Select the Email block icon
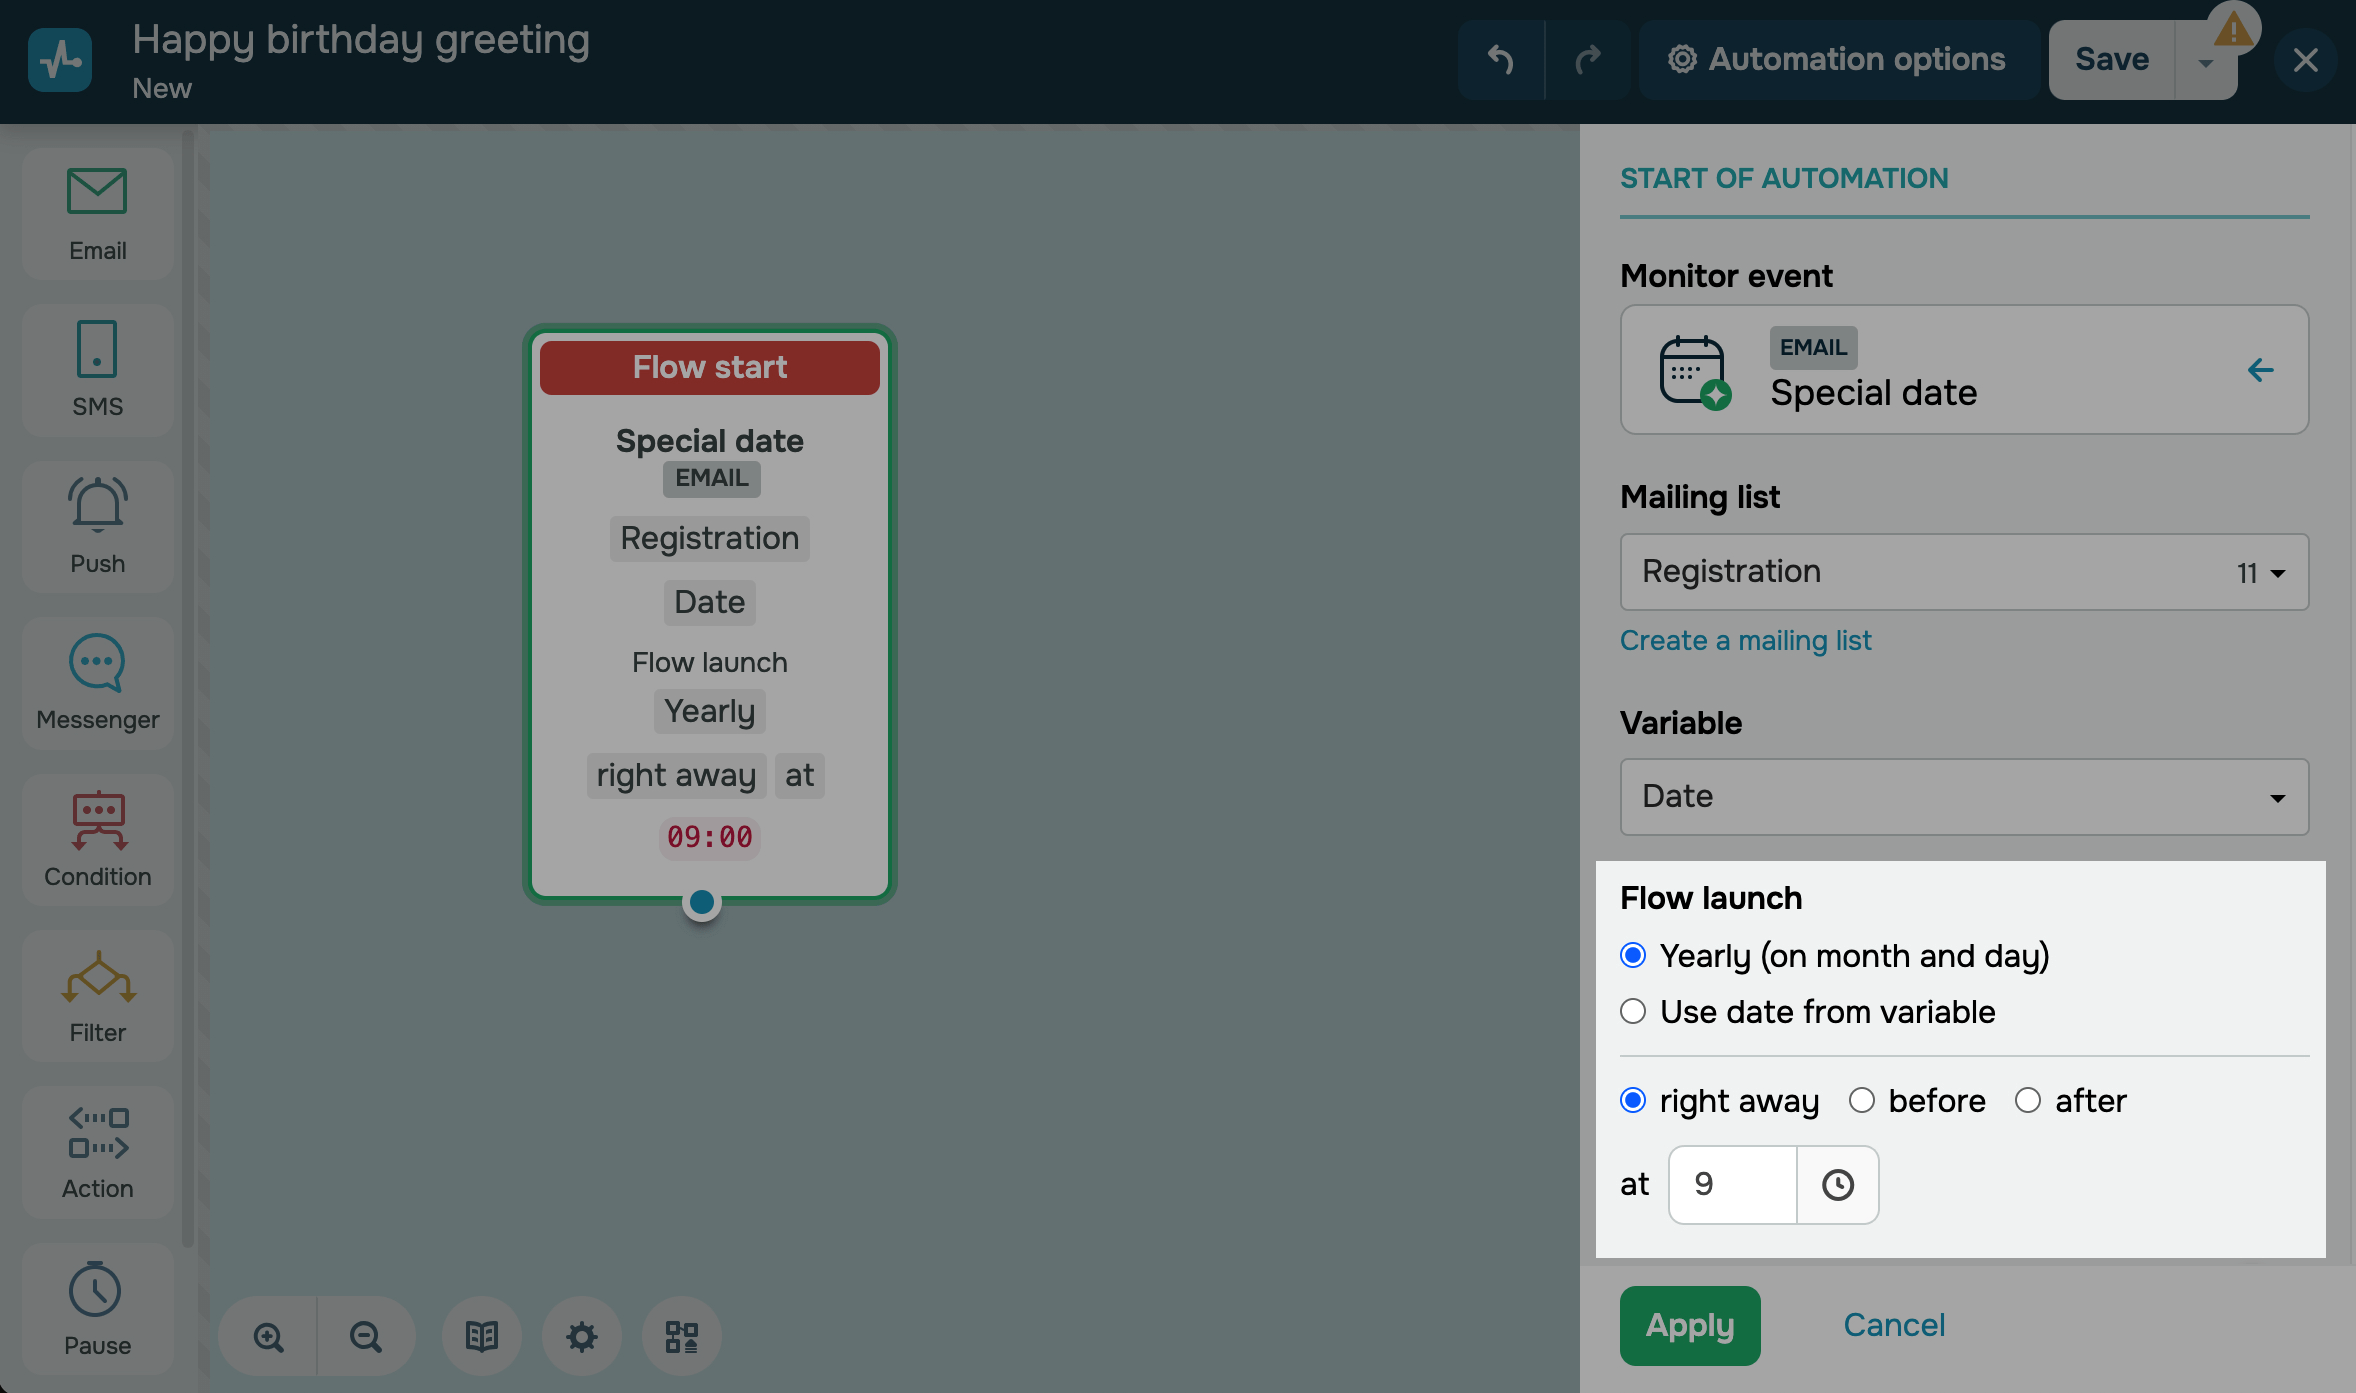This screenshot has width=2356, height=1393. click(x=97, y=213)
